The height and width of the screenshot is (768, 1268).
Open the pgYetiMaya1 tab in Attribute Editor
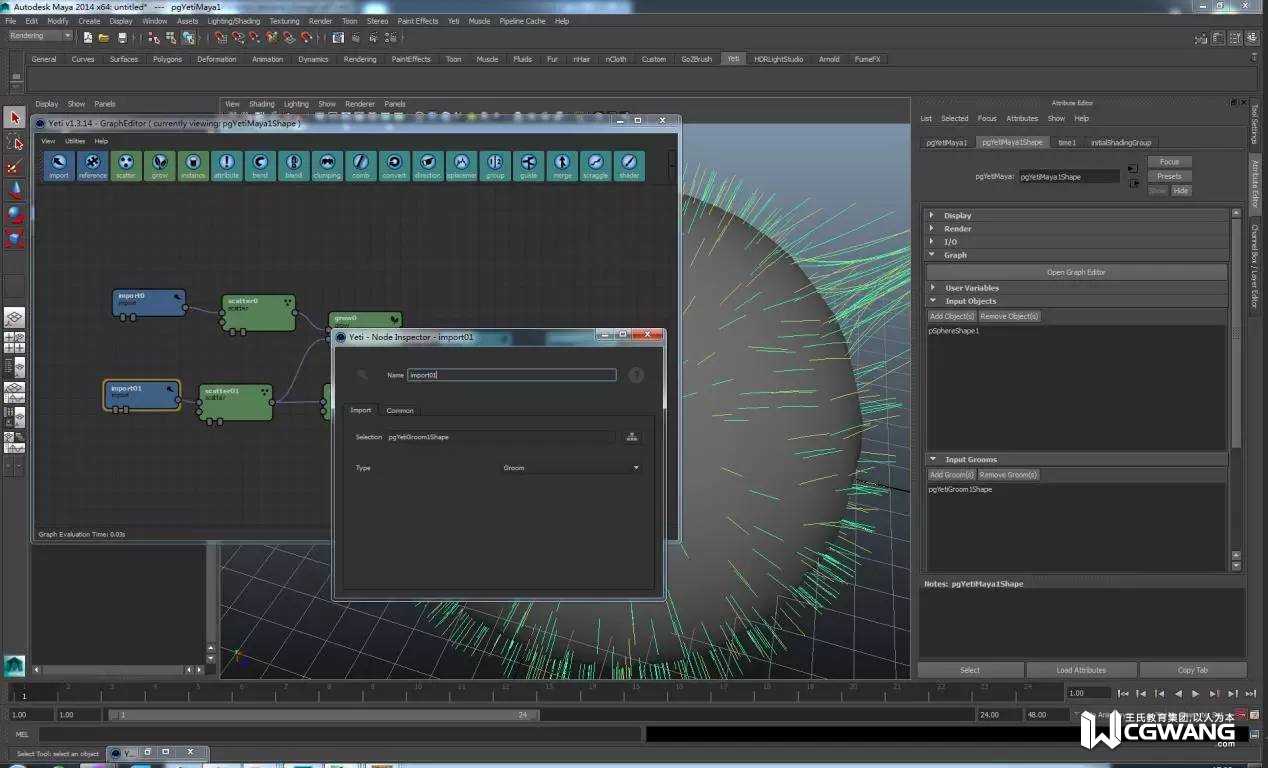click(x=946, y=143)
